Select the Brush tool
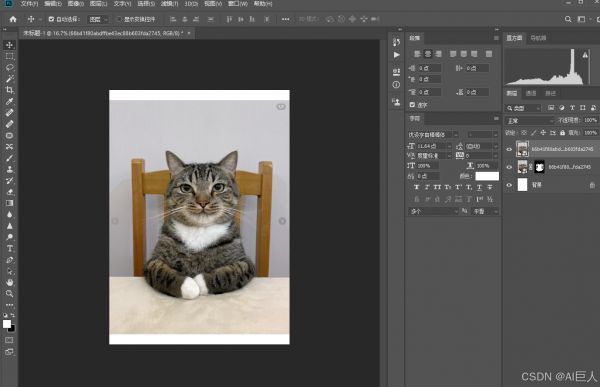This screenshot has width=600, height=387. (9, 158)
